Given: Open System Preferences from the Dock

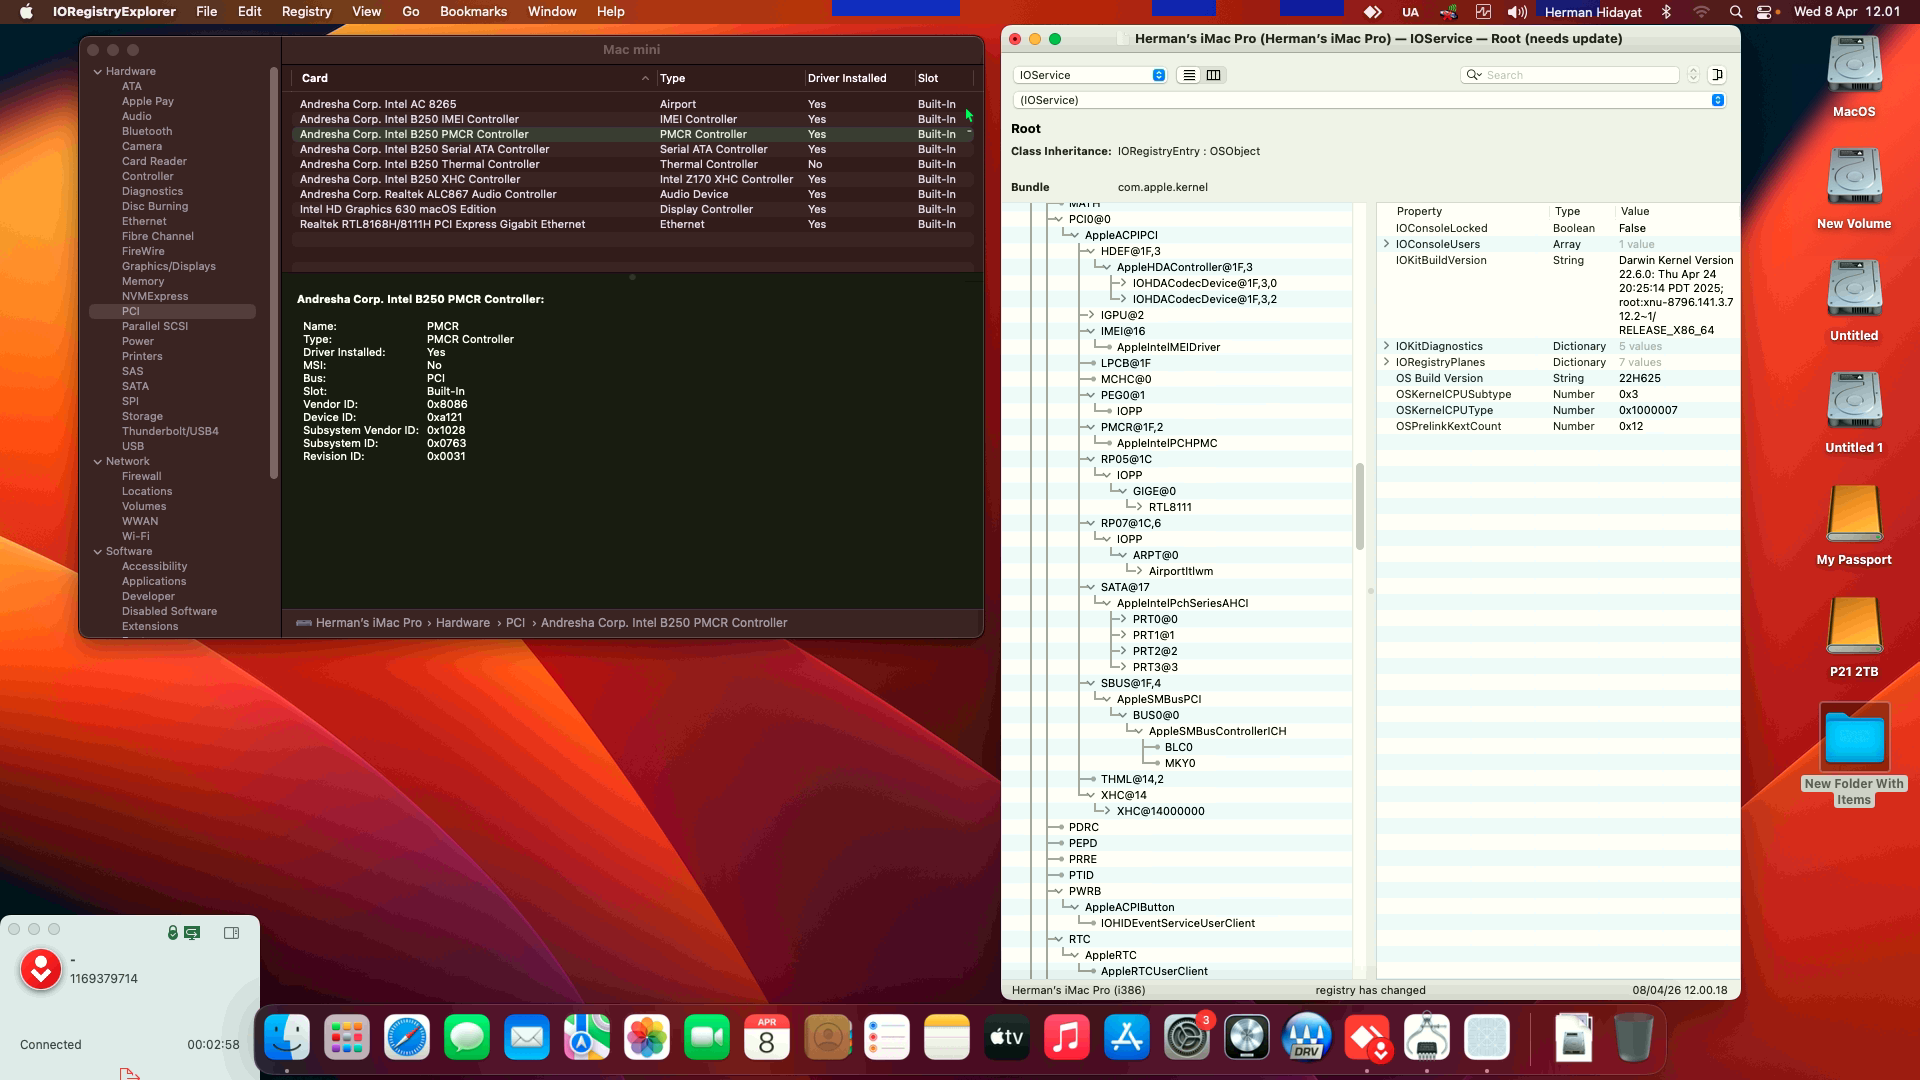Looking at the screenshot, I should (1187, 1038).
